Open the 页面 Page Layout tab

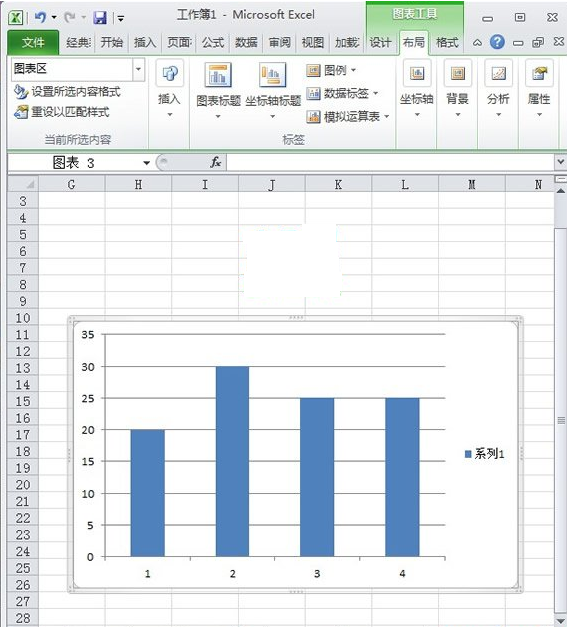179,42
